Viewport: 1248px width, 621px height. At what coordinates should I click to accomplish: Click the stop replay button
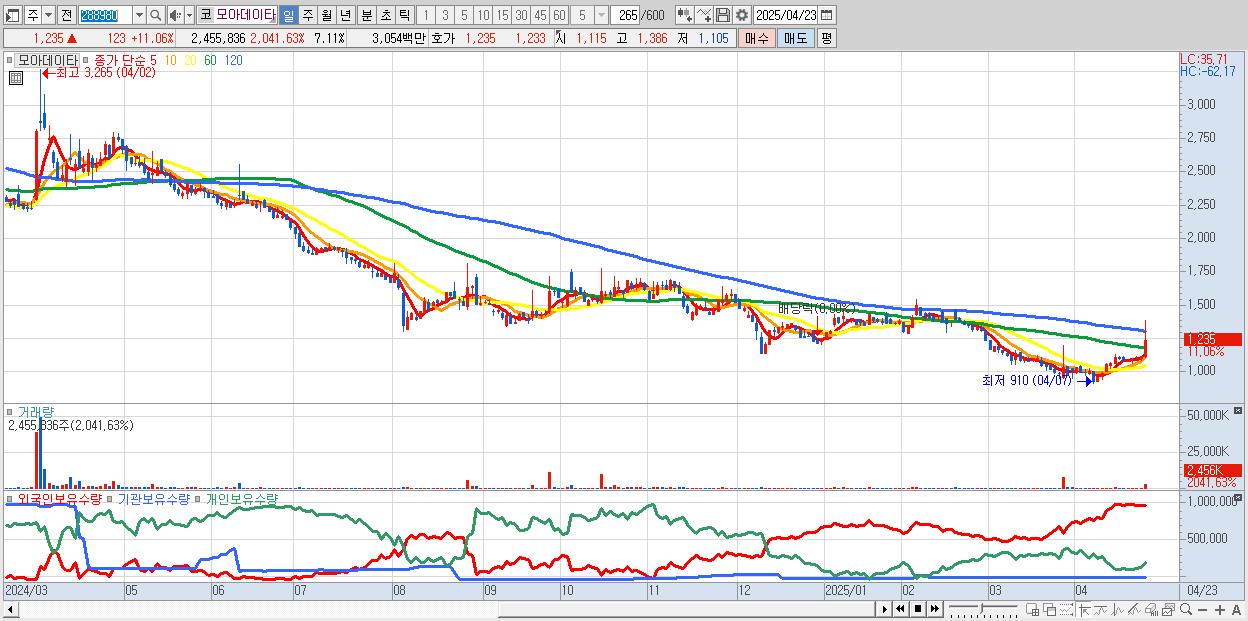click(918, 609)
